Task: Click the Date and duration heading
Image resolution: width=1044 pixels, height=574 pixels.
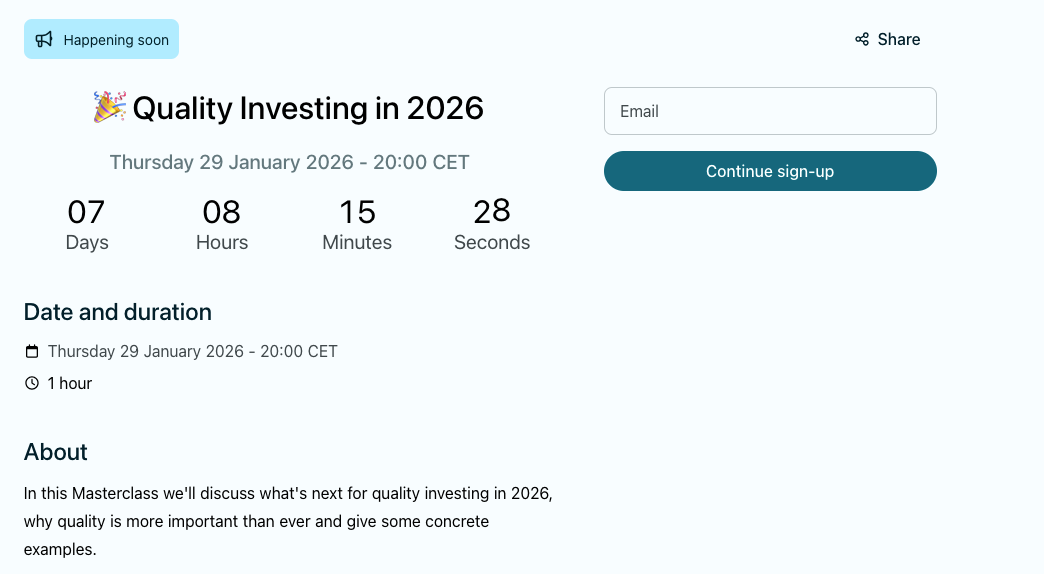Action: click(x=118, y=312)
